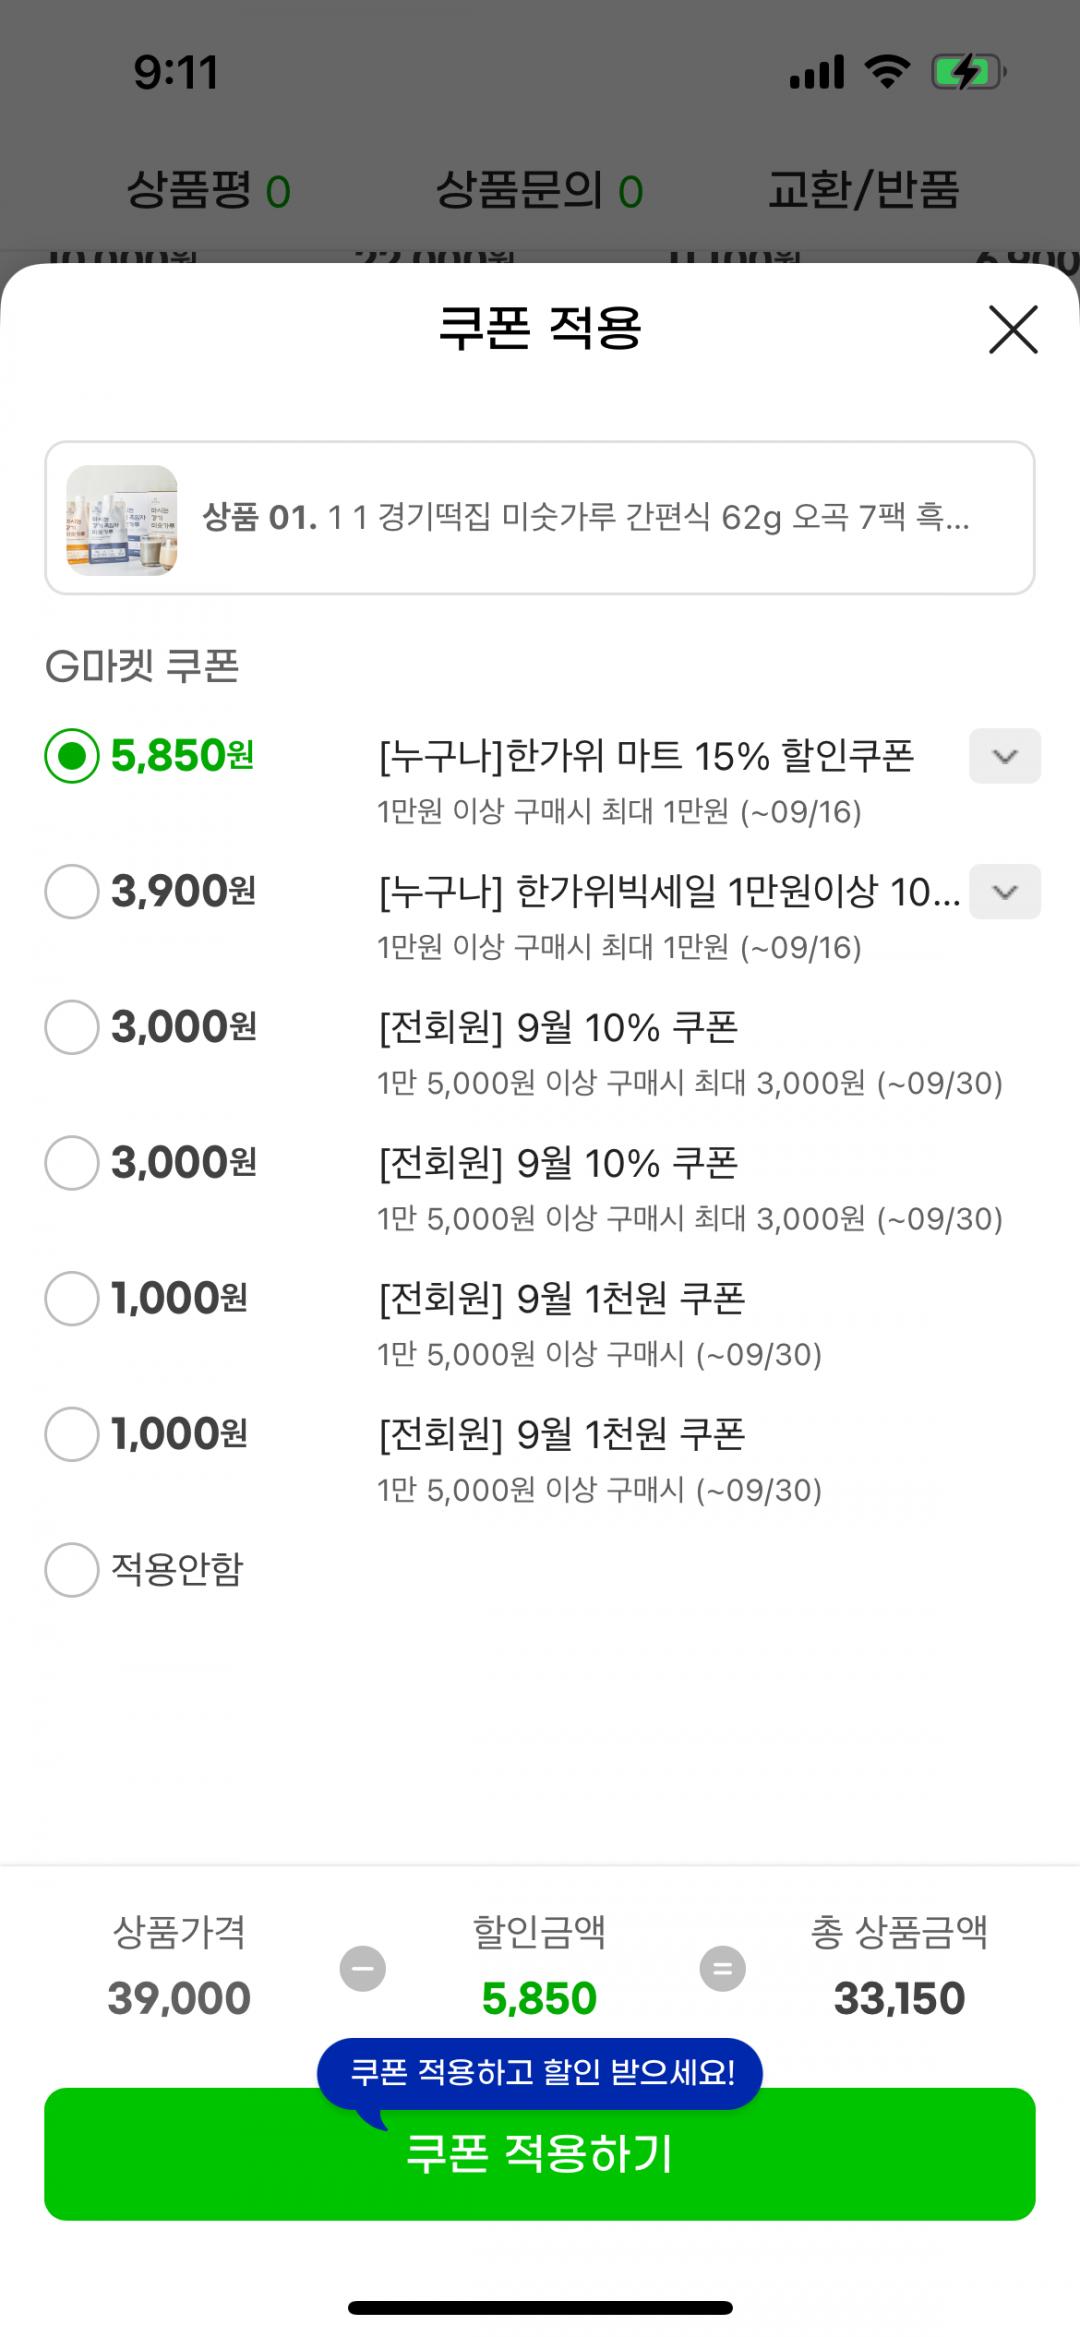Tap the equals icon before 총 상품금액
Image resolution: width=1080 pixels, height=2337 pixels.
coord(722,1969)
